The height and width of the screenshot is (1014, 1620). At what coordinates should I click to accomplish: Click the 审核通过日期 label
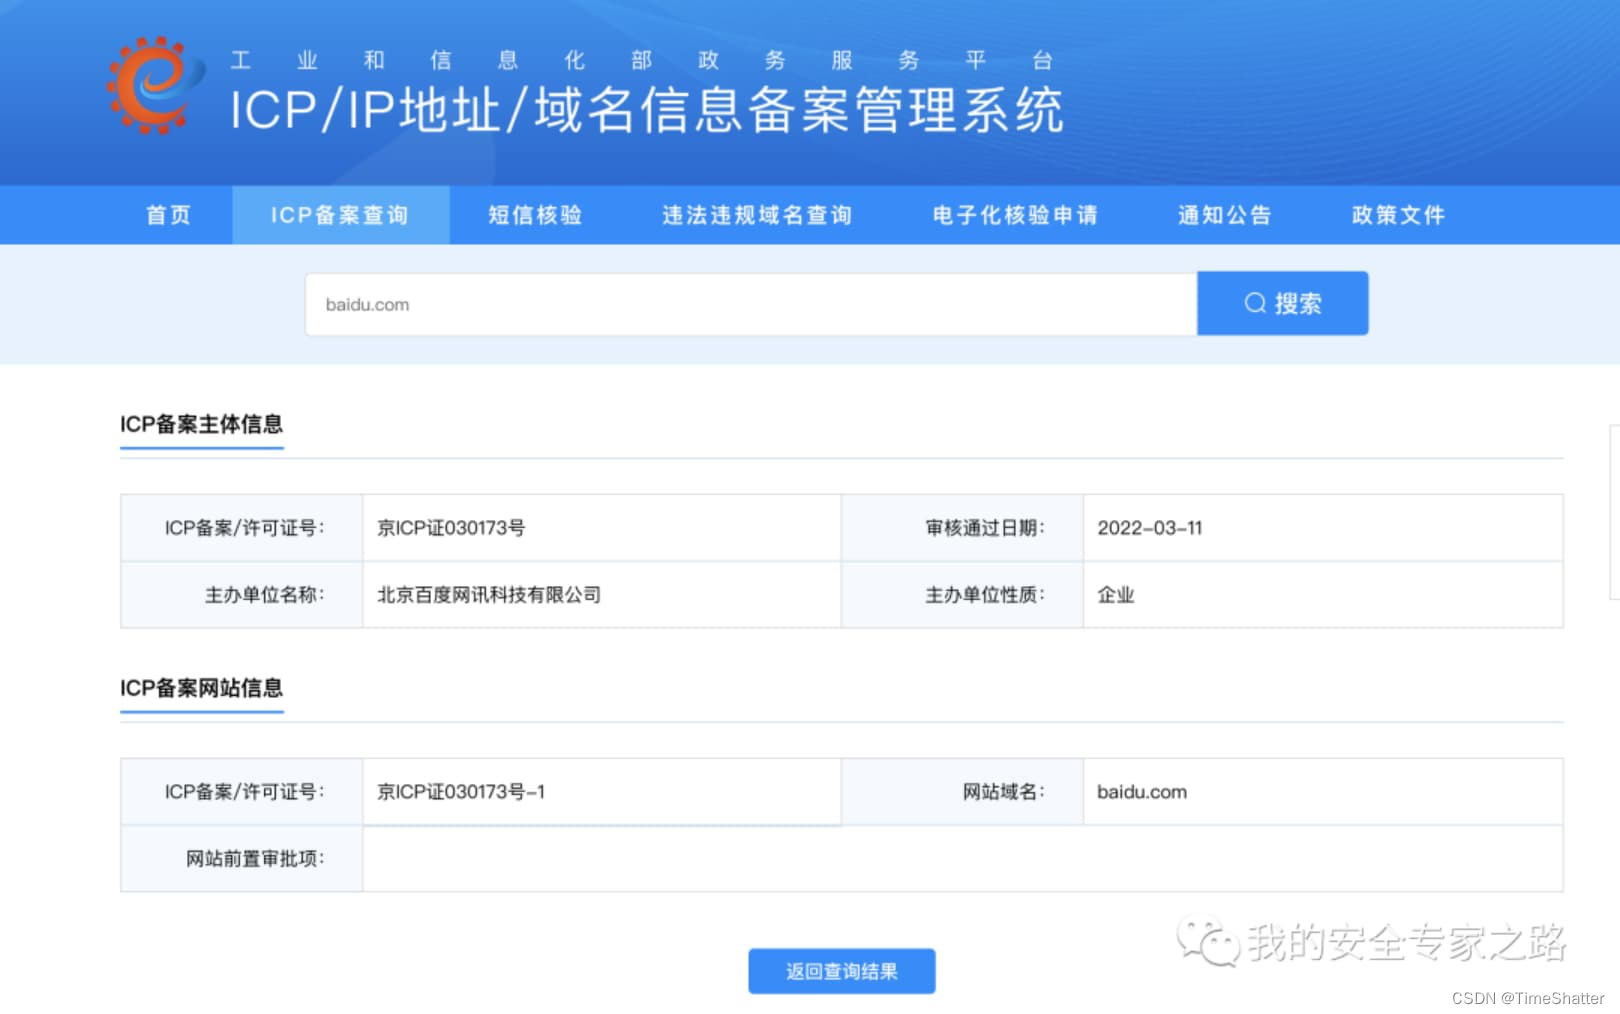[x=985, y=528]
